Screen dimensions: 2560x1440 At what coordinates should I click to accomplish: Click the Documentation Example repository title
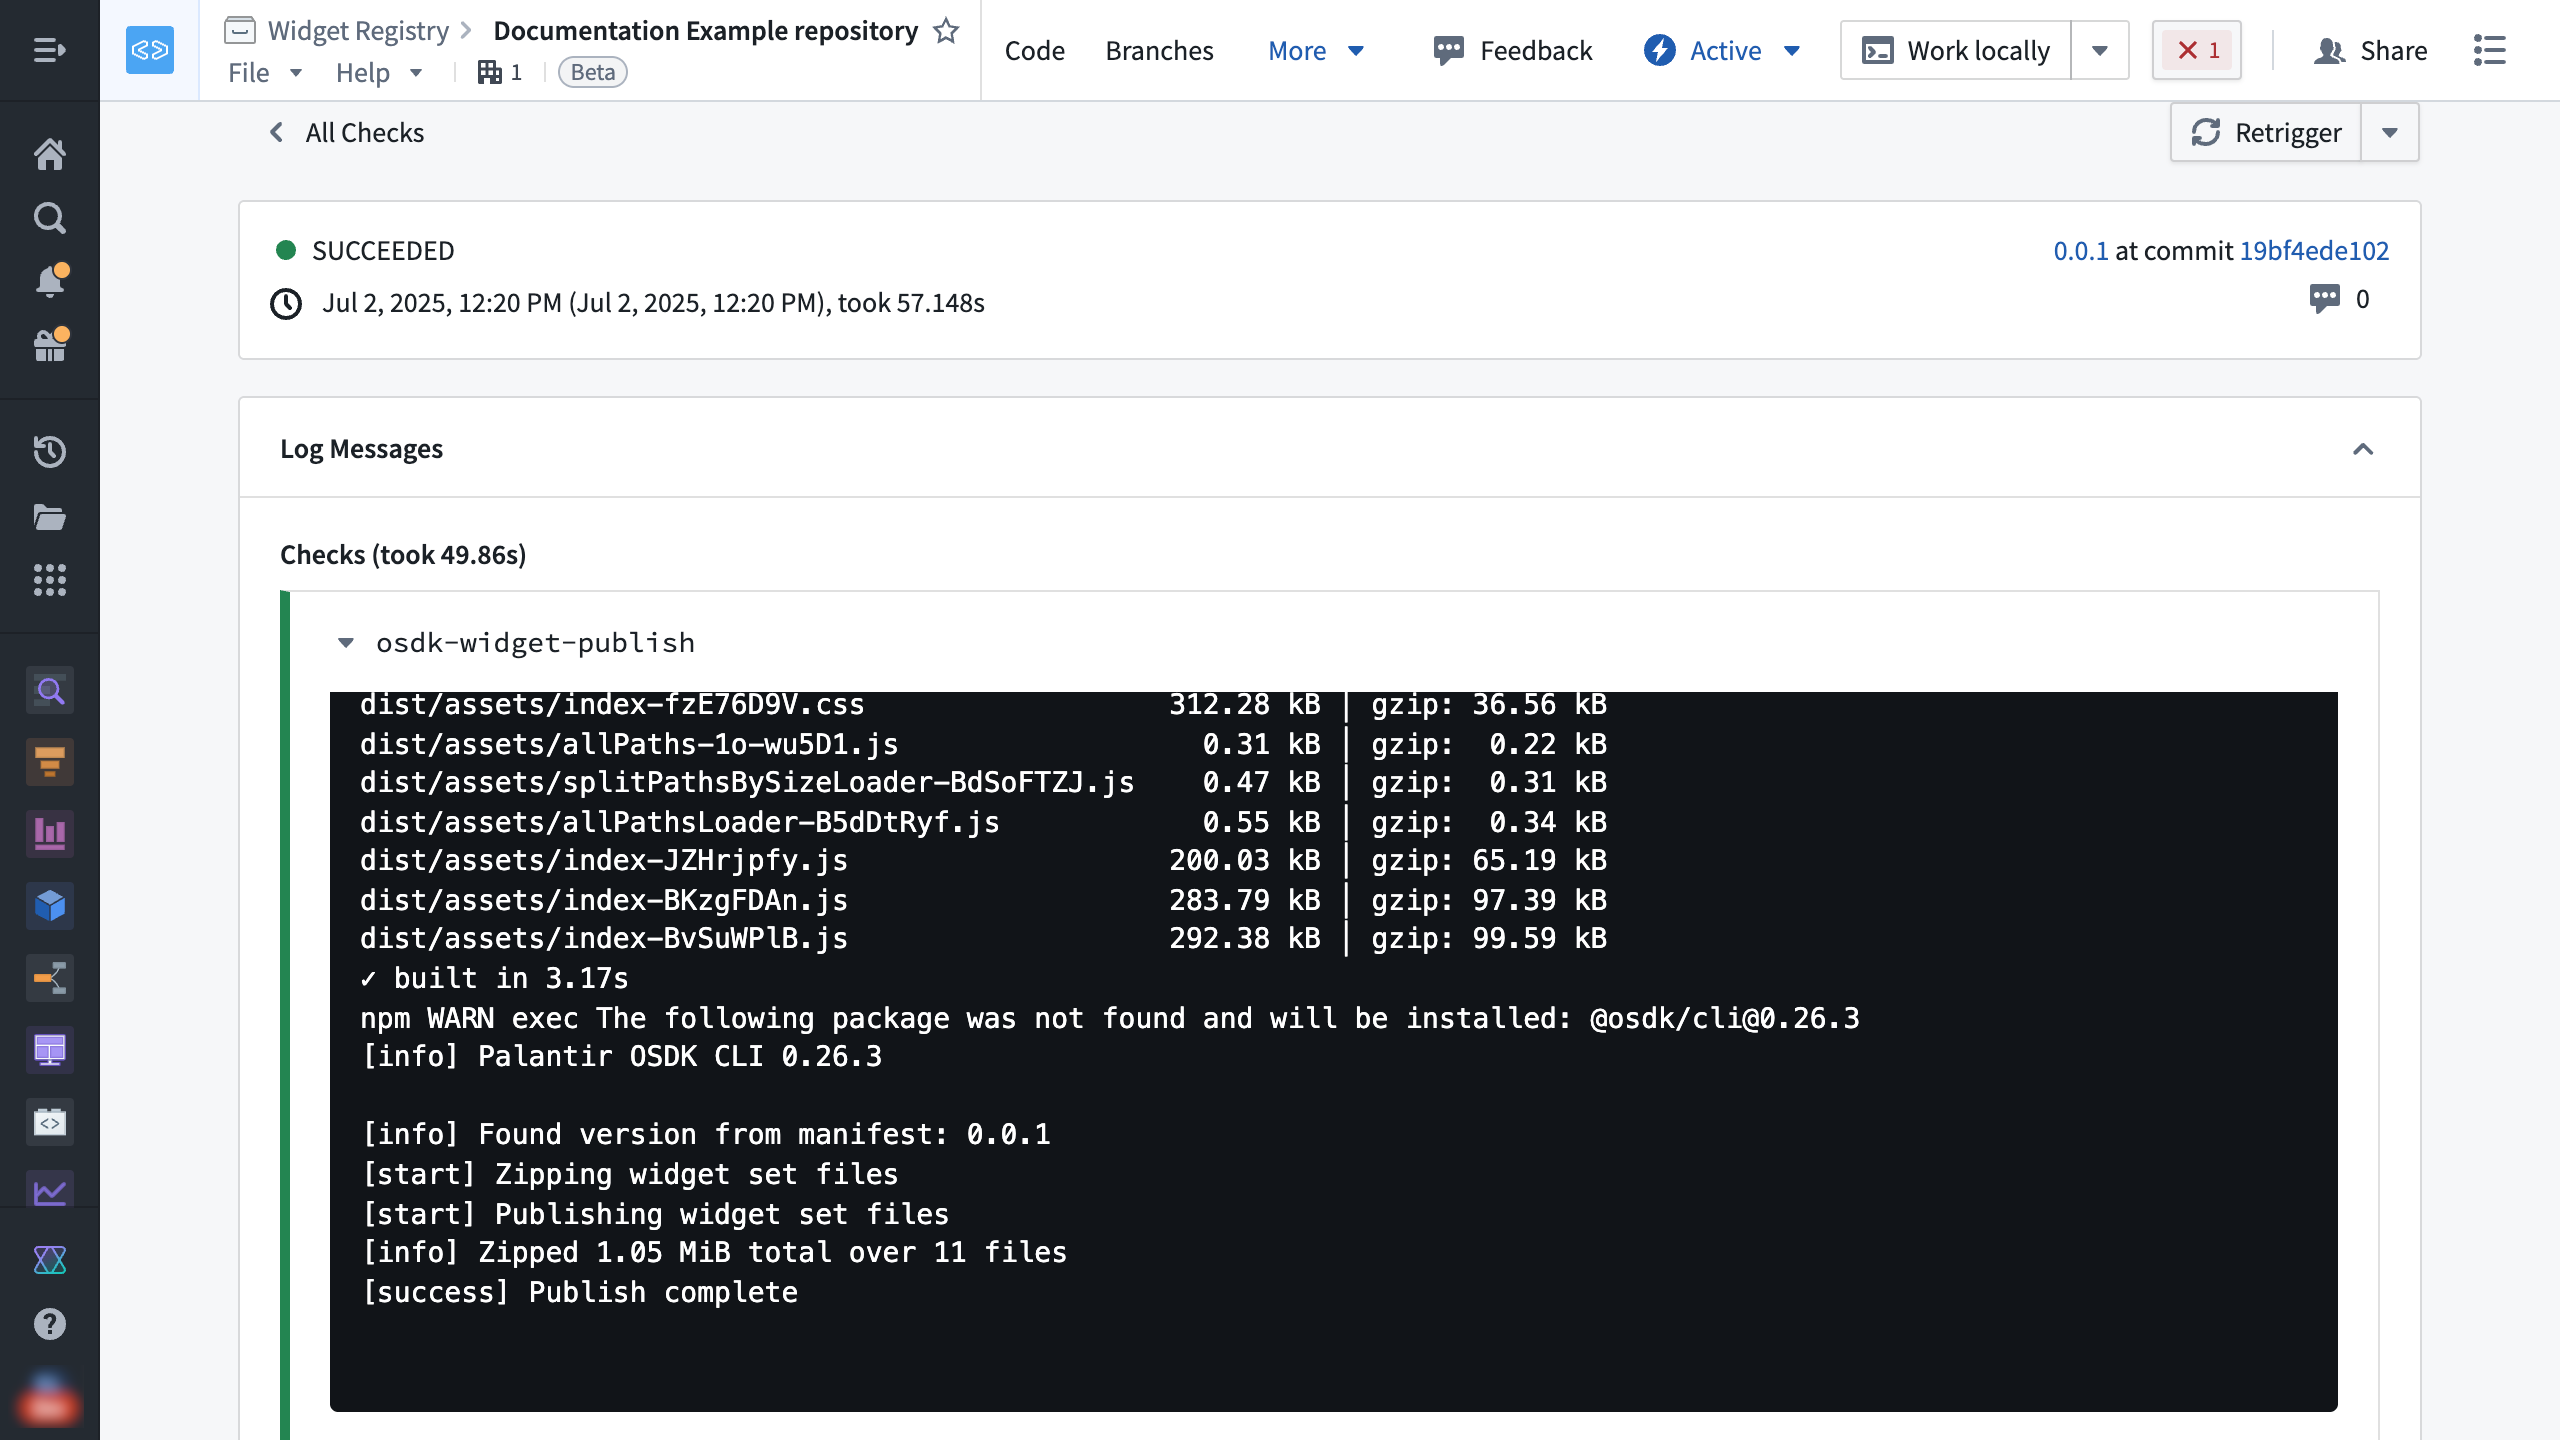coord(705,31)
